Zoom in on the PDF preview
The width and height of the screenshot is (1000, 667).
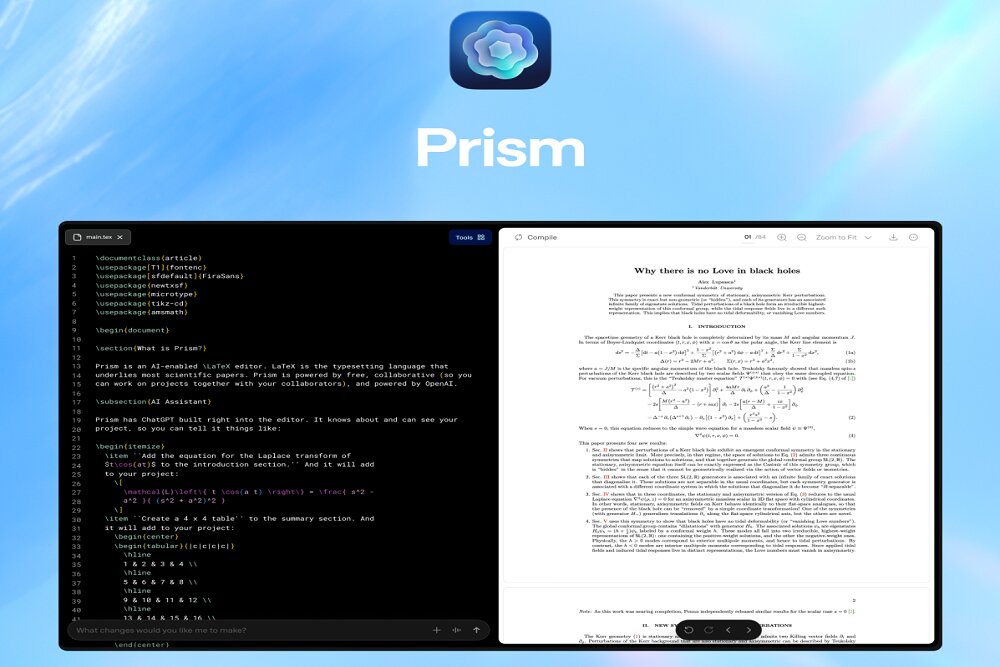pyautogui.click(x=781, y=237)
